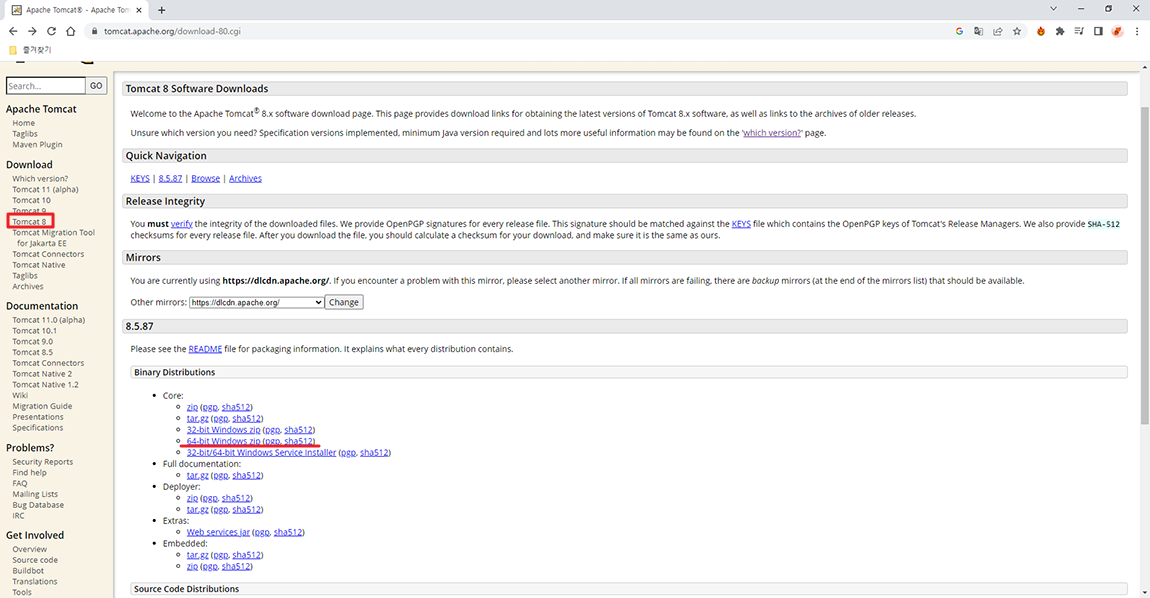The width and height of the screenshot is (1150, 598).
Task: Open the README file link
Action: pyautogui.click(x=205, y=349)
